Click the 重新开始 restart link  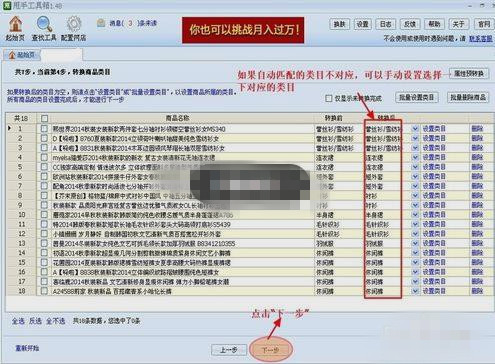click(x=27, y=348)
